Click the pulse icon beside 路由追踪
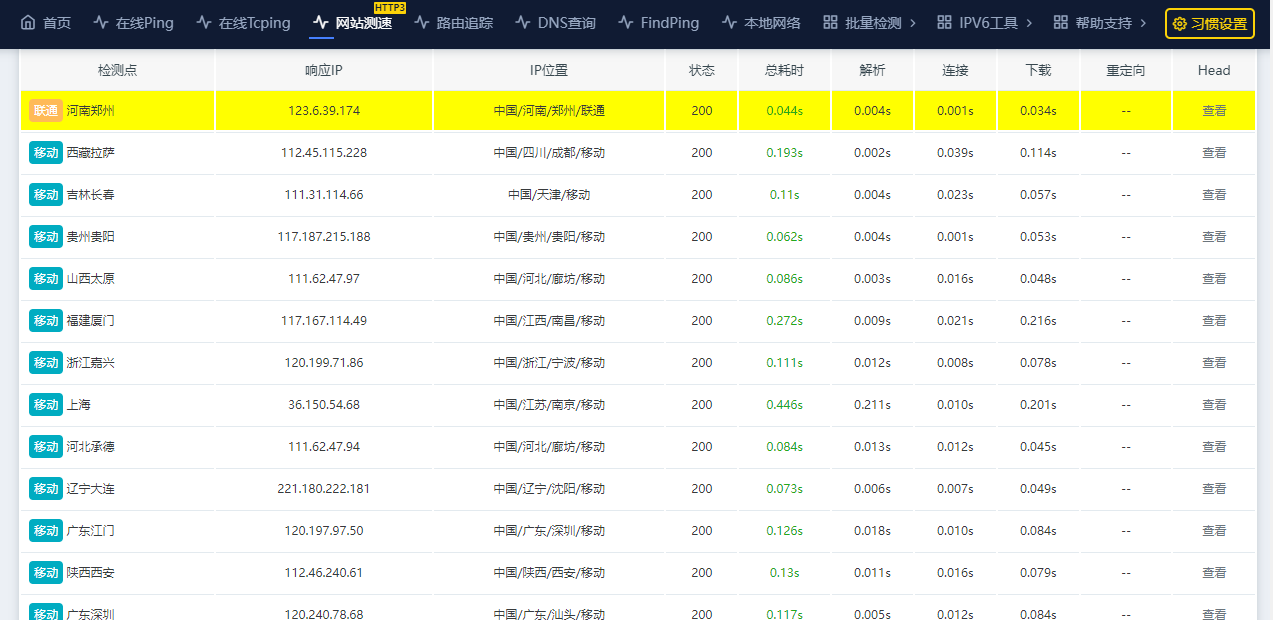1273x620 pixels. click(422, 22)
